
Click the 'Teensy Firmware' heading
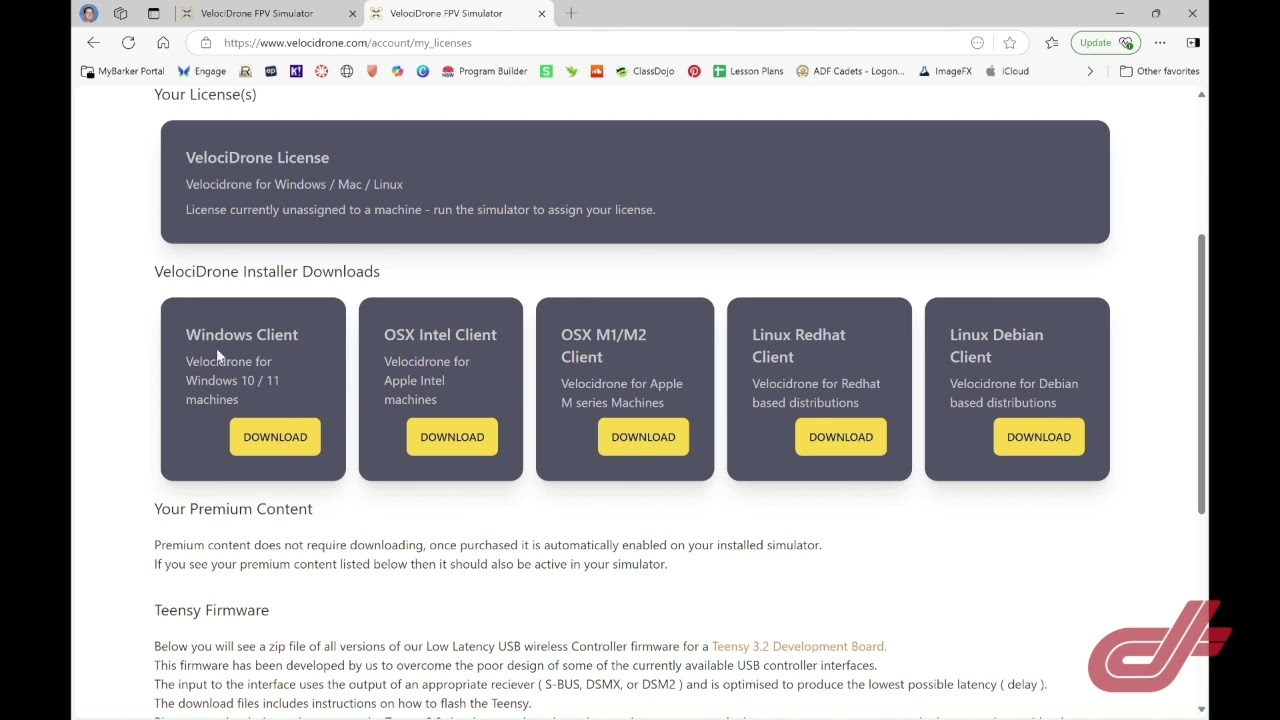211,610
